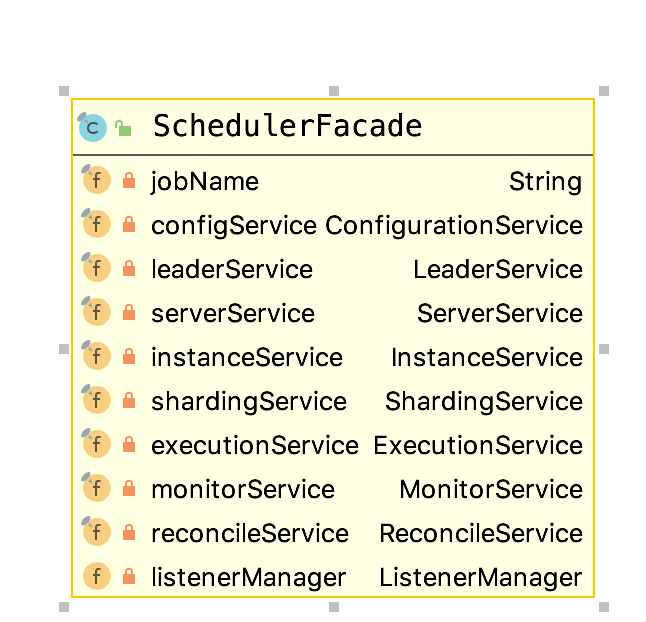Click the ConfigurationService type label
The image size is (646, 622).
(453, 225)
